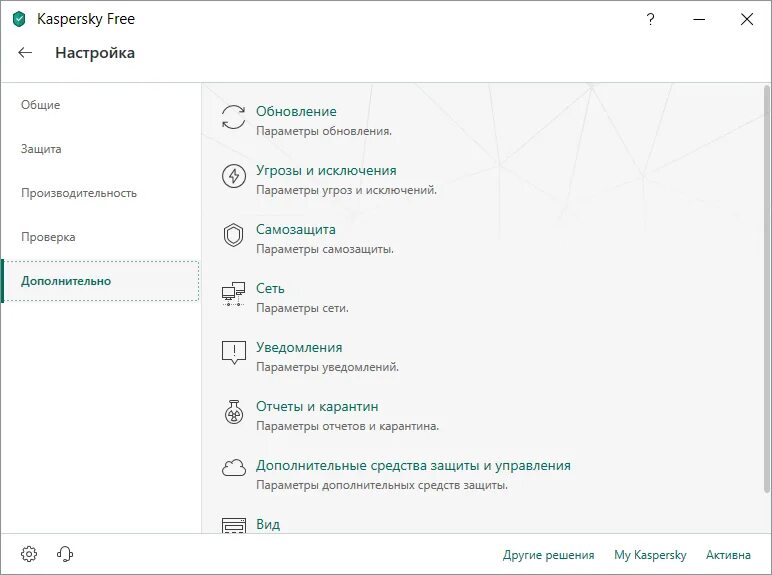This screenshot has height=575, width=772.
Task: Open the Обновление settings link
Action: tap(296, 112)
